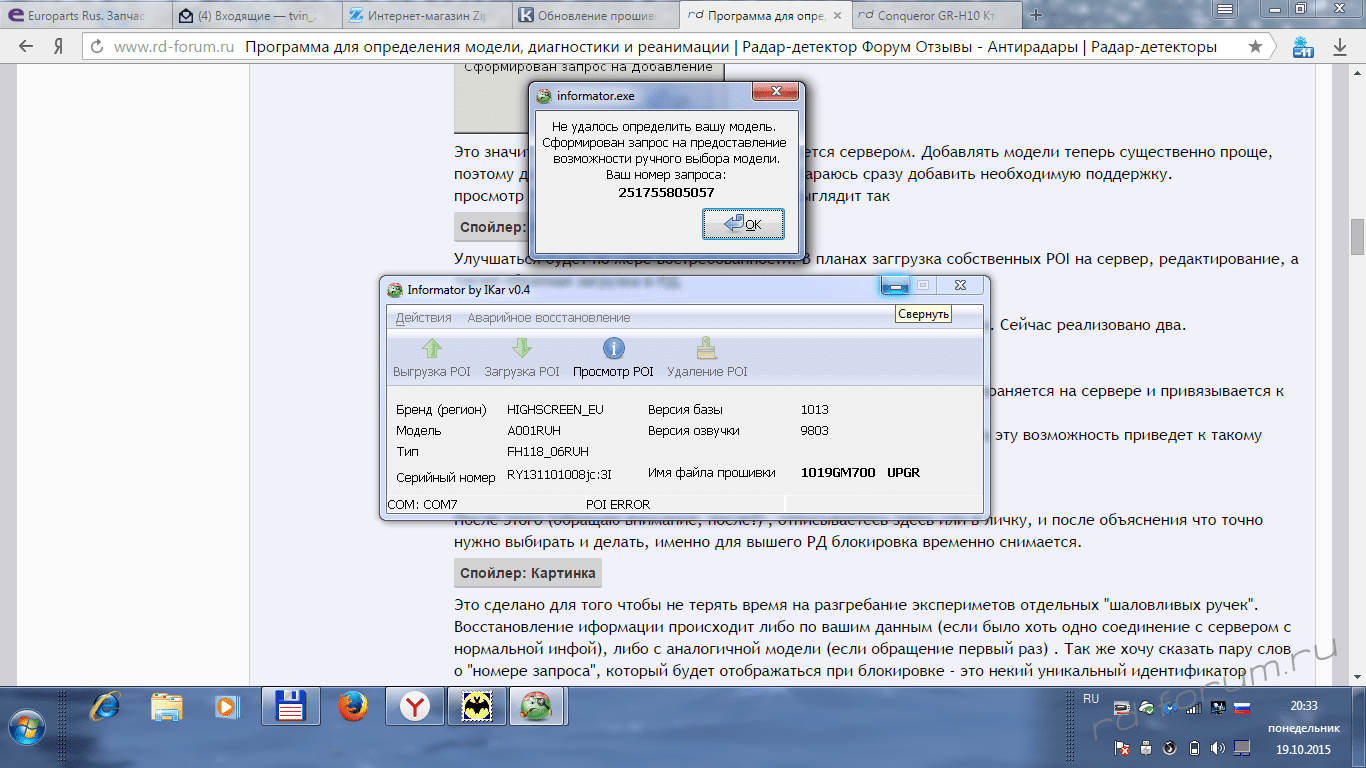The image size is (1366, 768).
Task: Open a new browser tab
Action: [x=1036, y=15]
